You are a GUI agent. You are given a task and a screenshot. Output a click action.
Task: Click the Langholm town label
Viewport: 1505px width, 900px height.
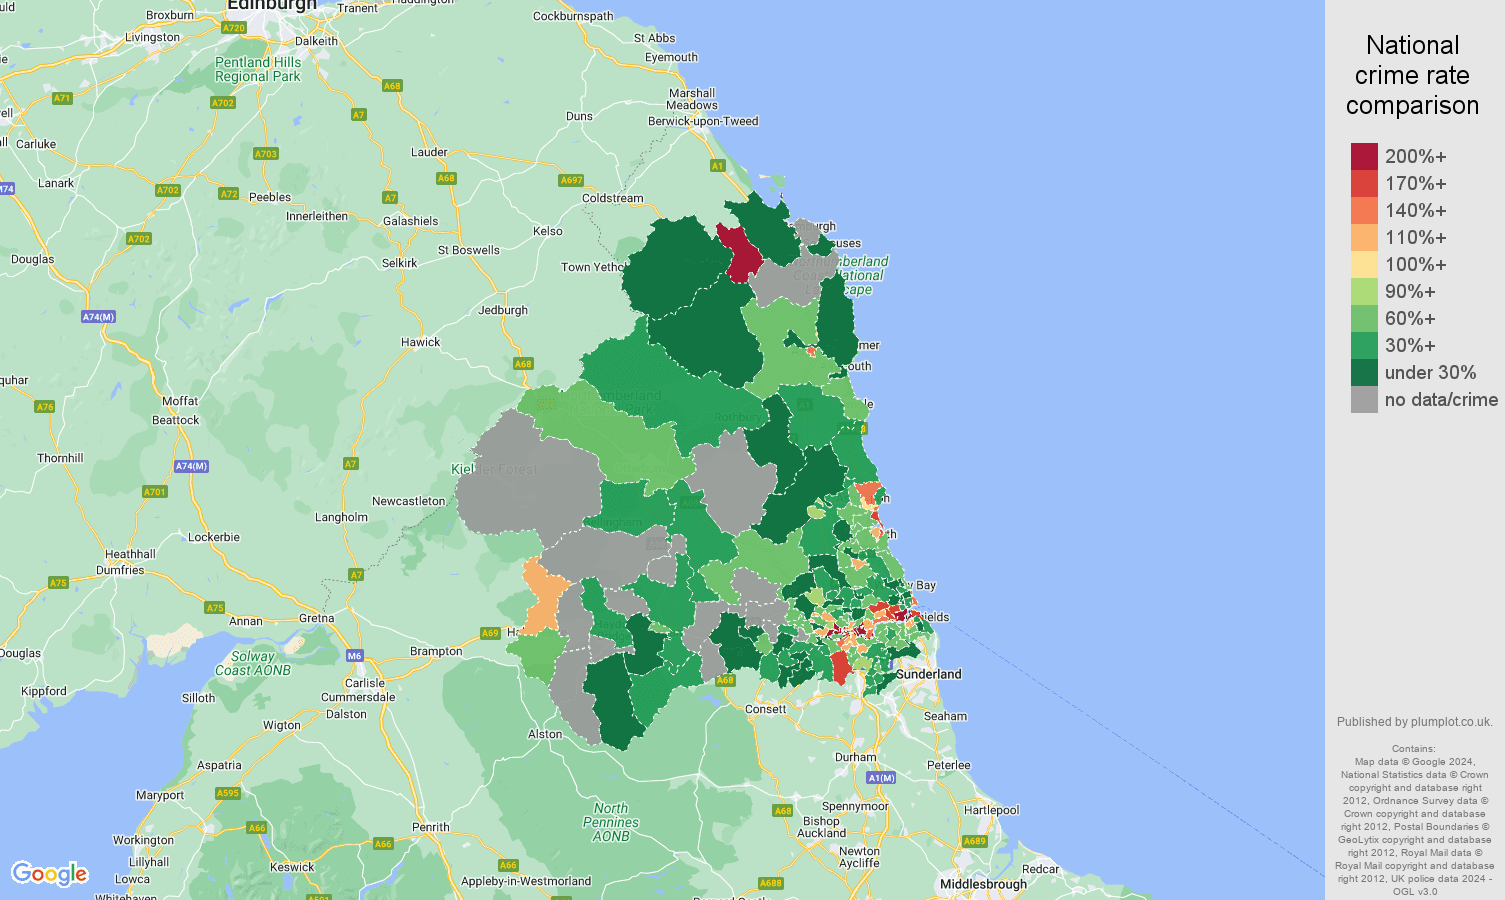point(341,517)
